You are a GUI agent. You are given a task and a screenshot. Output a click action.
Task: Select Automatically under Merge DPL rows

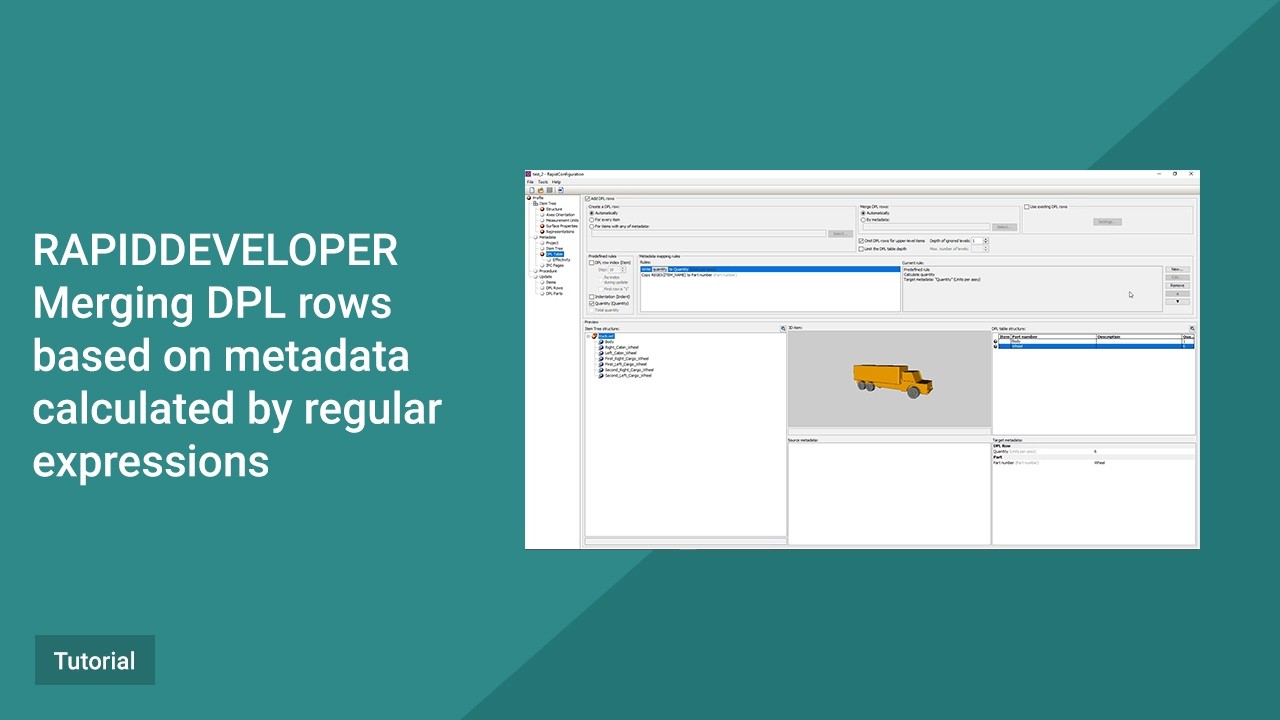click(863, 213)
